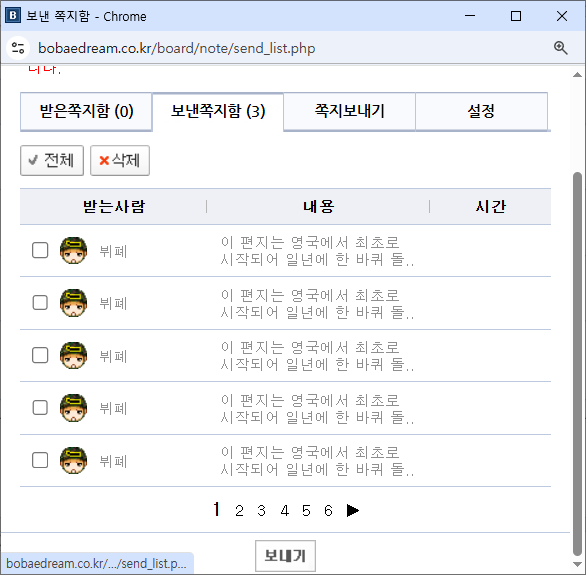
Task: Click the 삭제 delete button
Action: [120, 160]
